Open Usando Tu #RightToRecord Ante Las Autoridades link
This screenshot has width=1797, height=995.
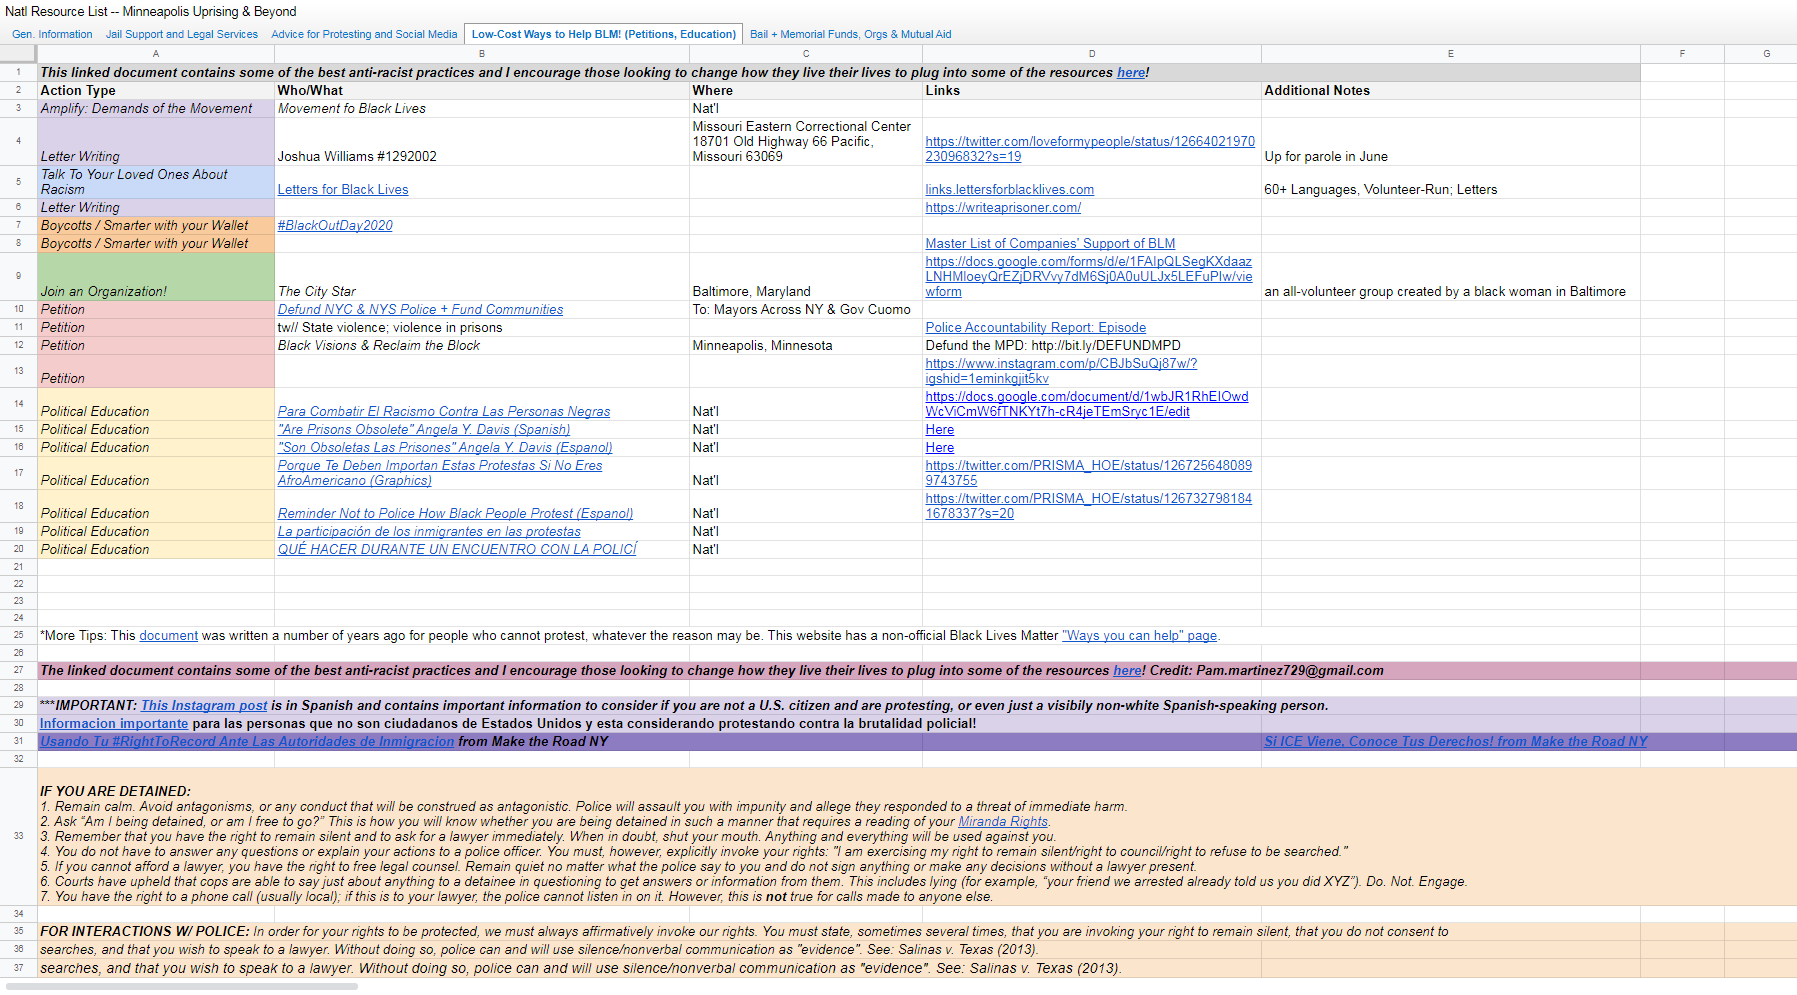click(247, 742)
